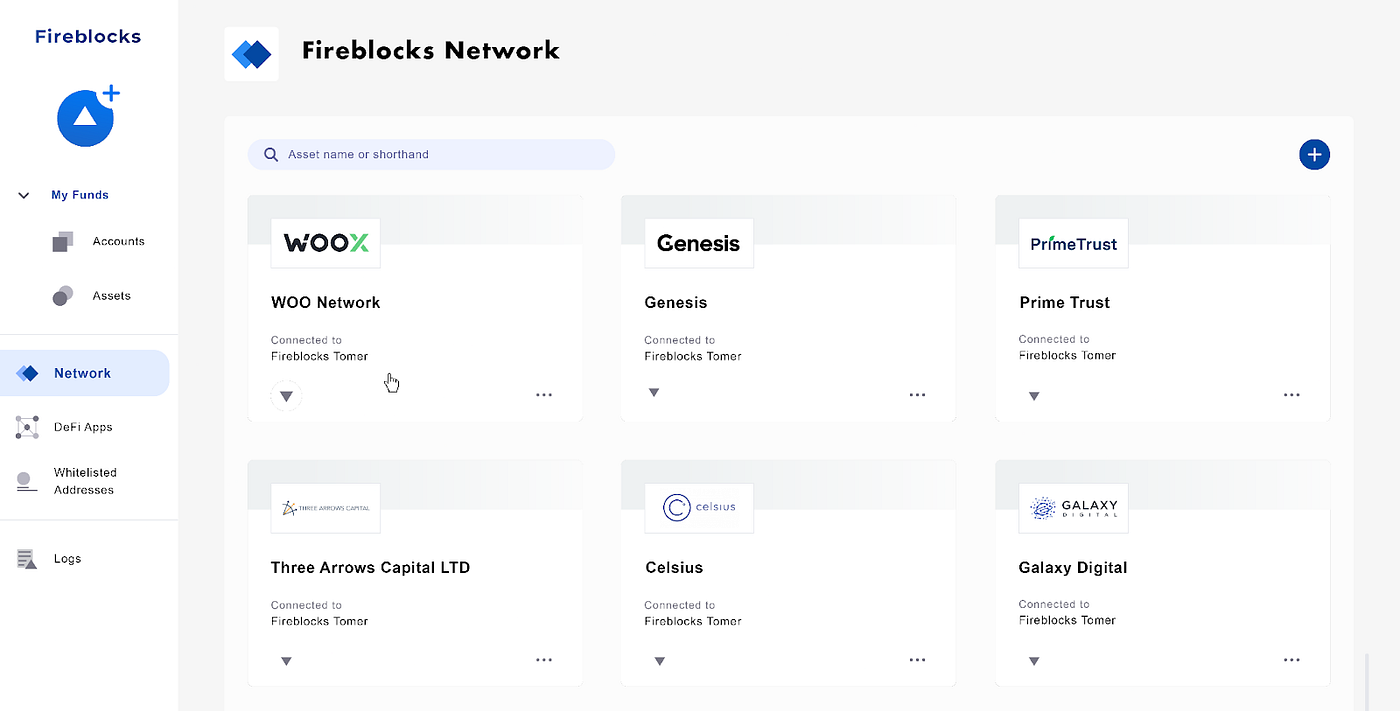Click the Genesis logo thumbnail
1400x711 pixels.
(x=698, y=243)
